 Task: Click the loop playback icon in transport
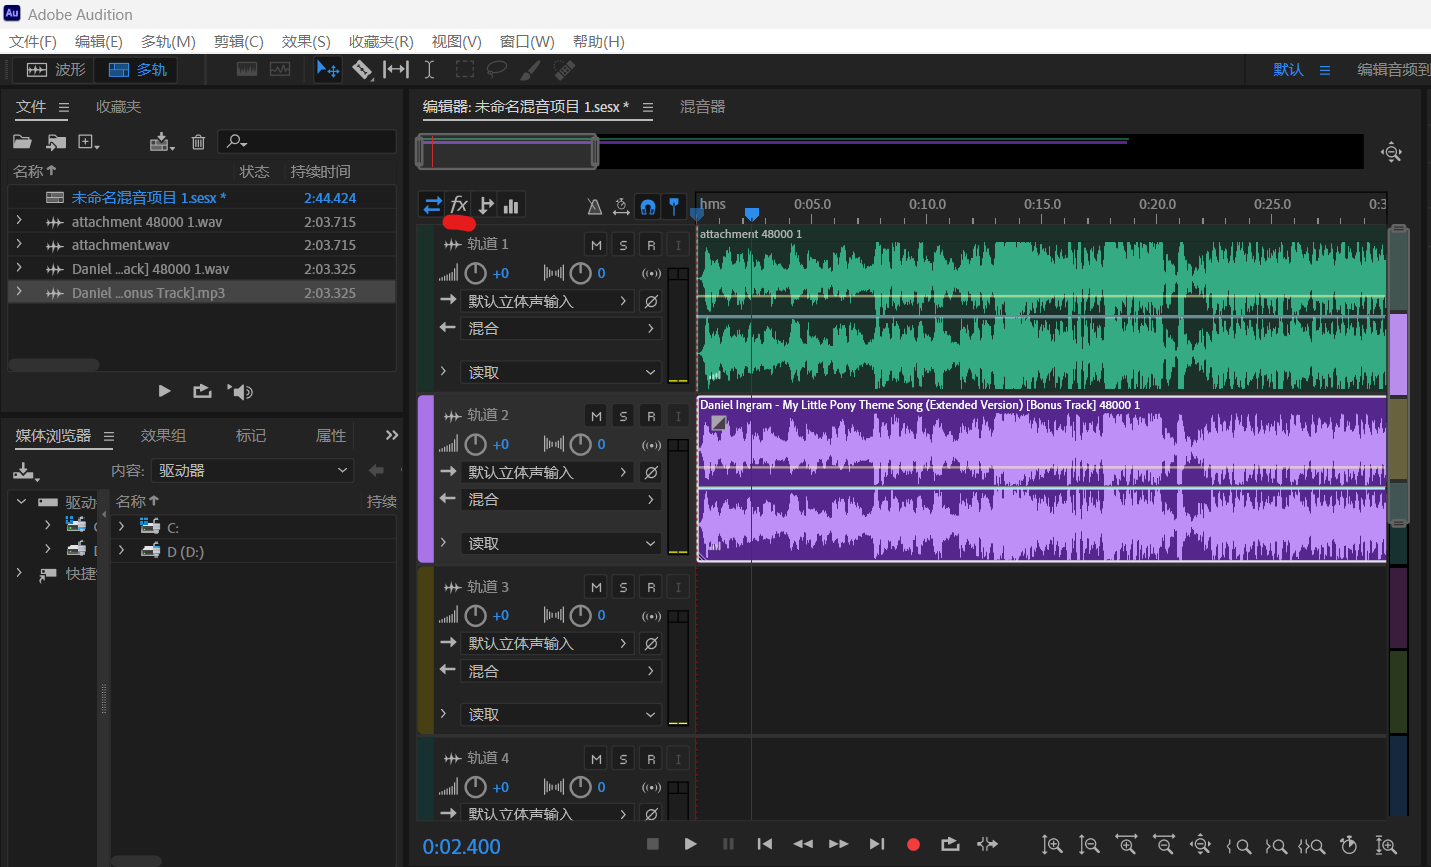click(x=950, y=844)
